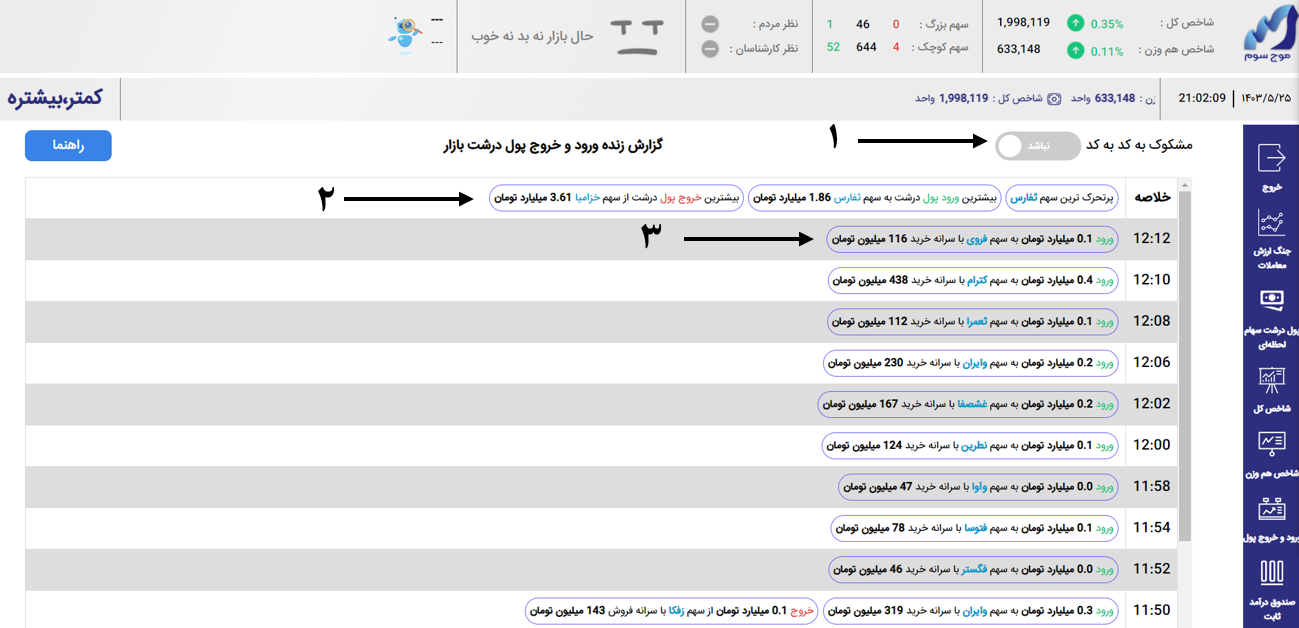Click the شاخص هم وزن value 633,148 in header
Screen dimensions: 1299x628
(x=1019, y=49)
